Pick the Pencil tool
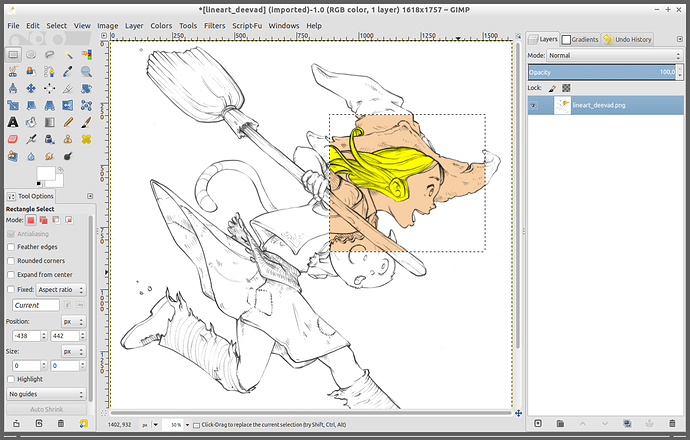Screen dimensions: 690x440 coord(68,122)
